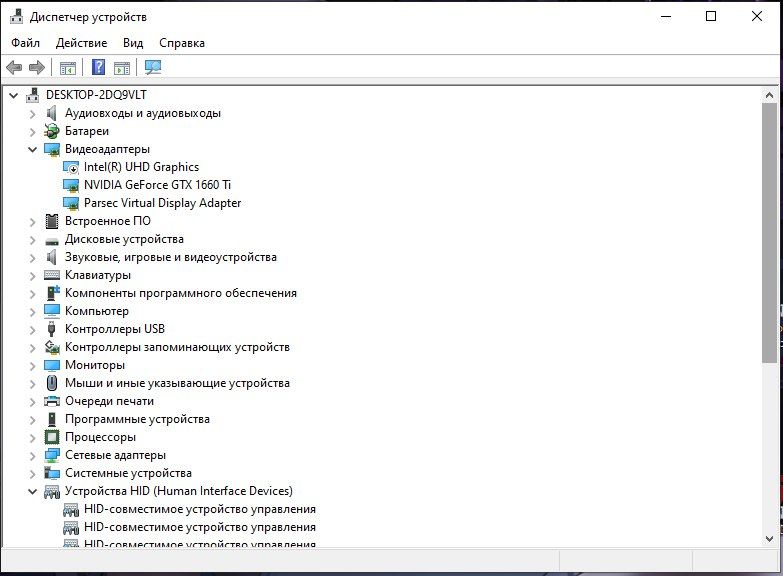
Task: Collapse the Устройства HID category
Action: tap(32, 491)
